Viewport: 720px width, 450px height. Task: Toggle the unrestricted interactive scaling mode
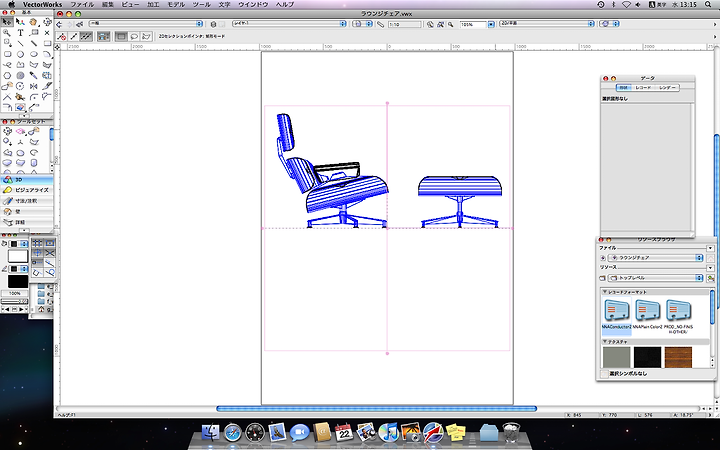coord(86,36)
